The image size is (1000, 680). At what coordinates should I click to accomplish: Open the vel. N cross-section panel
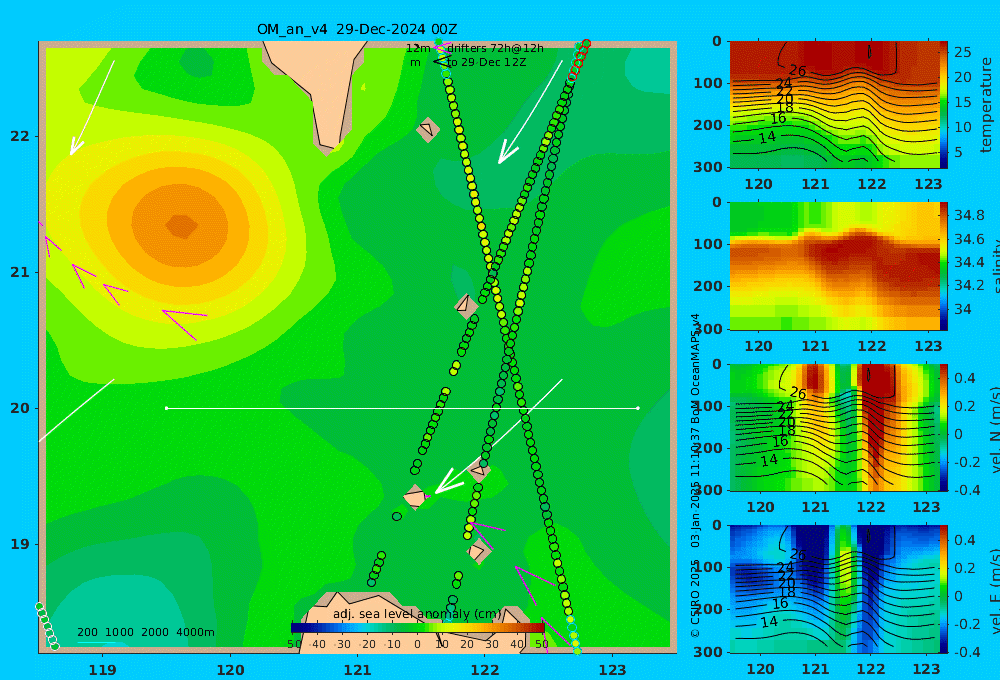[834, 427]
